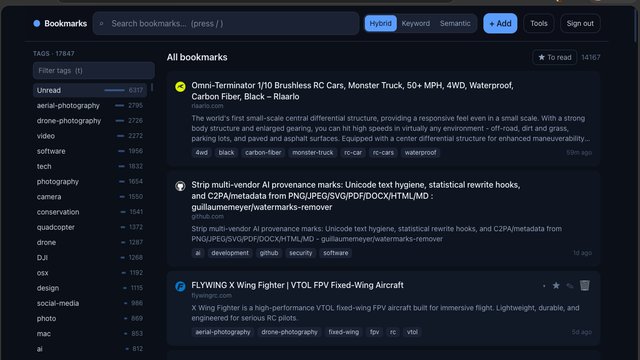Click the fixed-wing tag chip
The width and height of the screenshot is (640, 360).
(344, 332)
